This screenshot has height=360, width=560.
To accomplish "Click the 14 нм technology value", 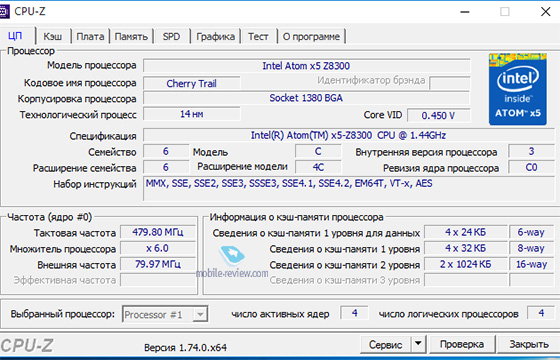I will [x=192, y=114].
